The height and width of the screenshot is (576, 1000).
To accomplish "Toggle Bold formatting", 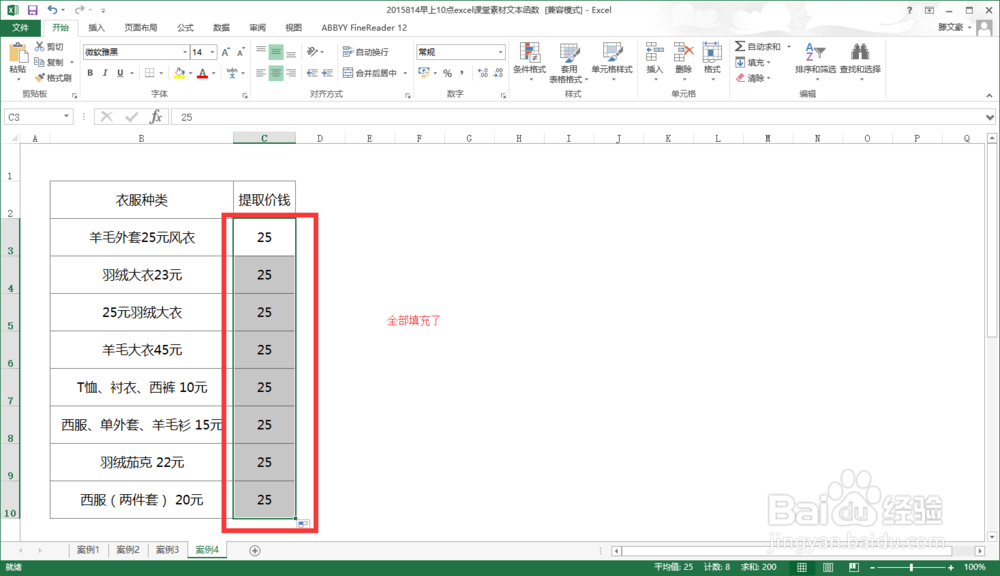I will click(x=90, y=73).
